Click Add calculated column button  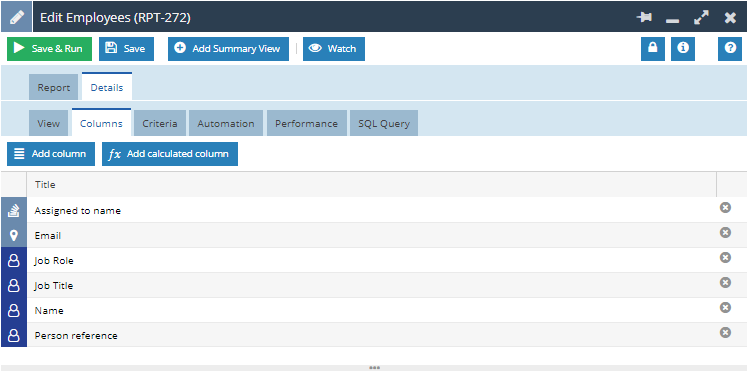(x=170, y=154)
